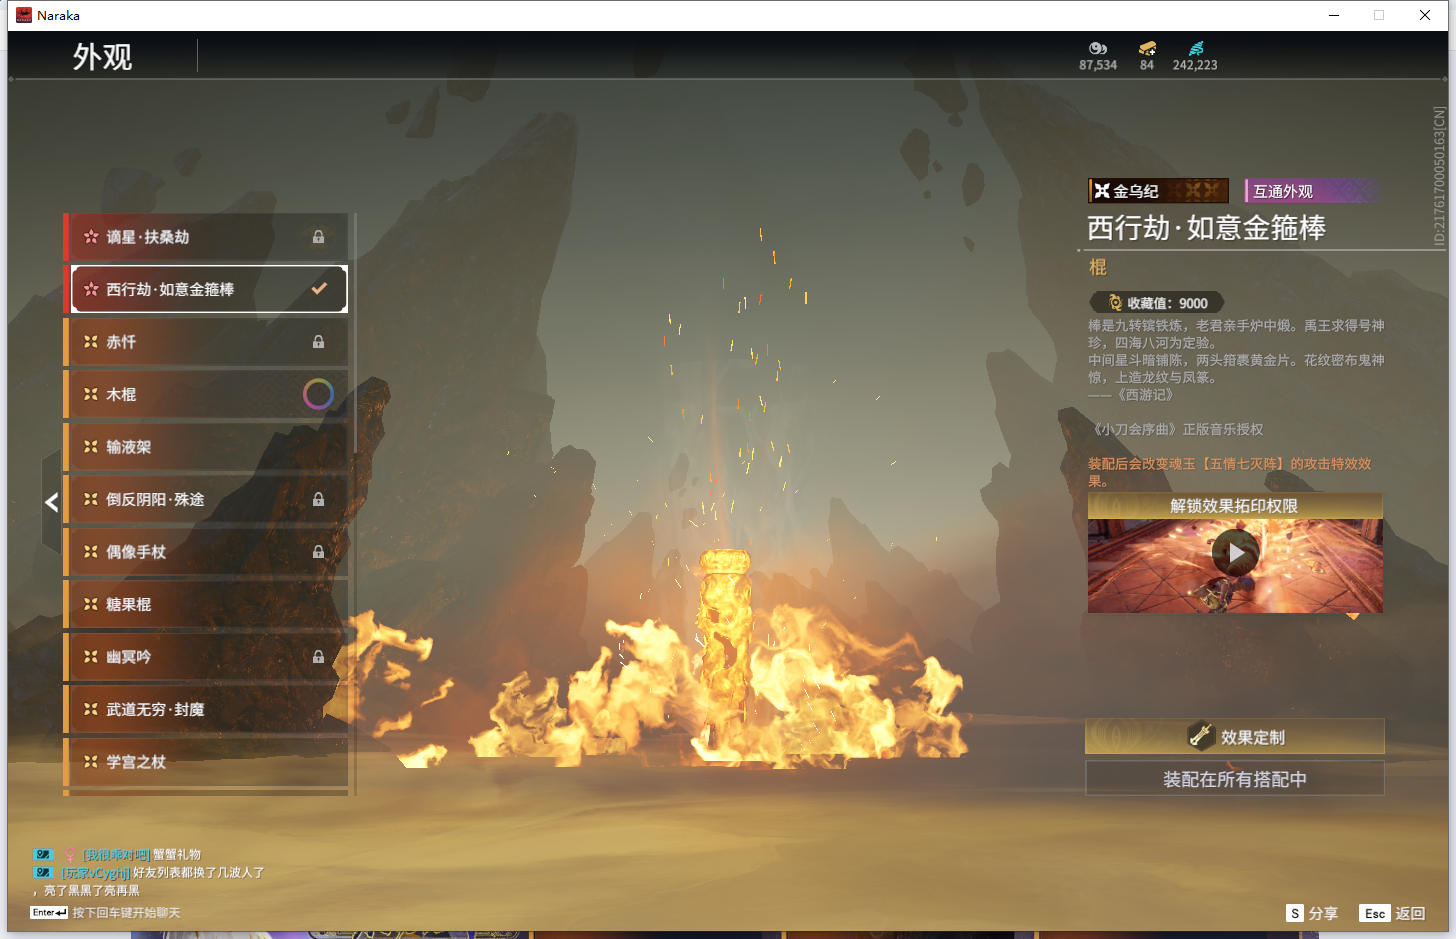This screenshot has height=939, width=1456.
Task: Select the 糖果棍 skin entry
Action: (x=206, y=604)
